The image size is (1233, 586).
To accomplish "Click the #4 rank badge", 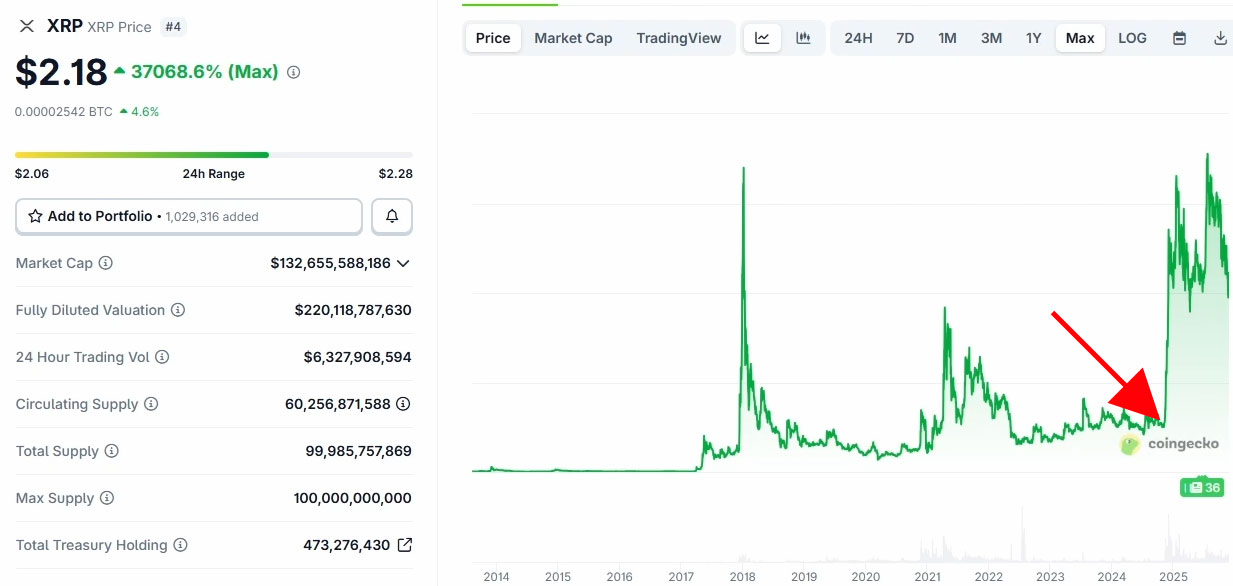I will click(174, 27).
